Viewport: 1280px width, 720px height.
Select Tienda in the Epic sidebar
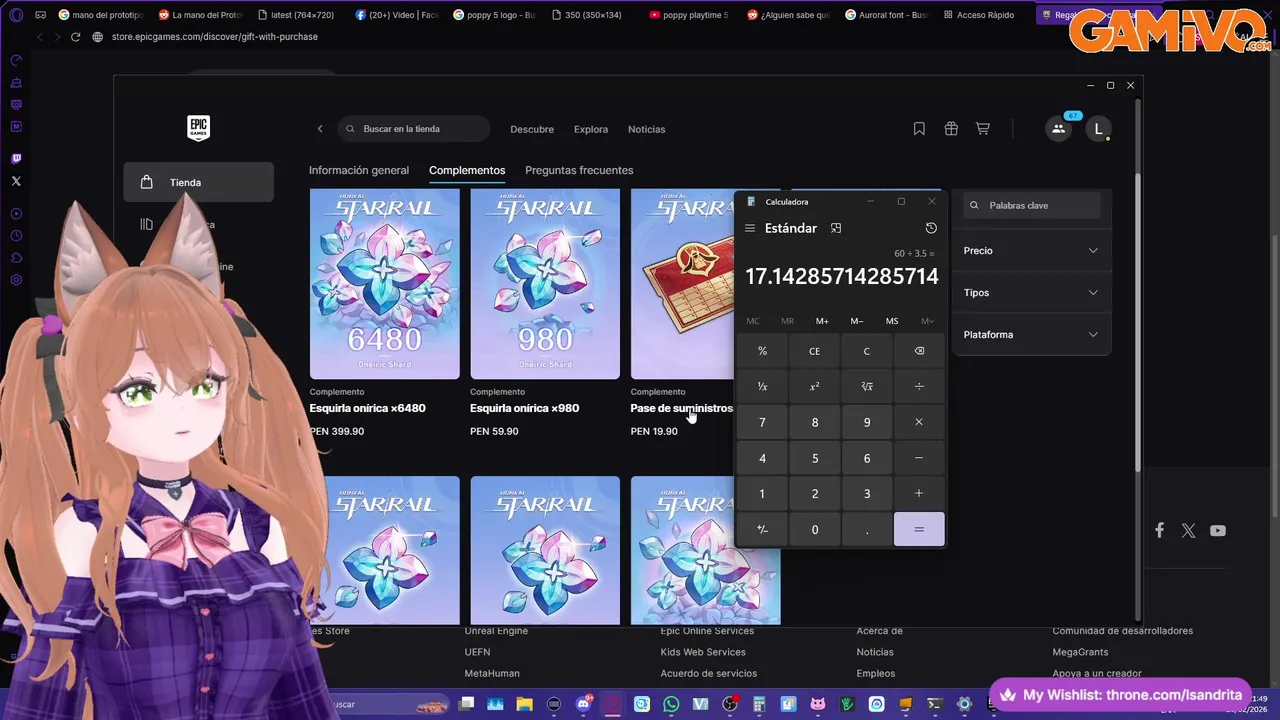[x=198, y=182]
